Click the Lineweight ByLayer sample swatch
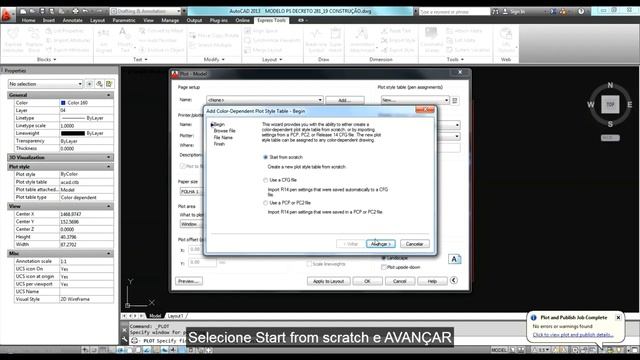This screenshot has width=640, height=360. pyautogui.click(x=73, y=133)
